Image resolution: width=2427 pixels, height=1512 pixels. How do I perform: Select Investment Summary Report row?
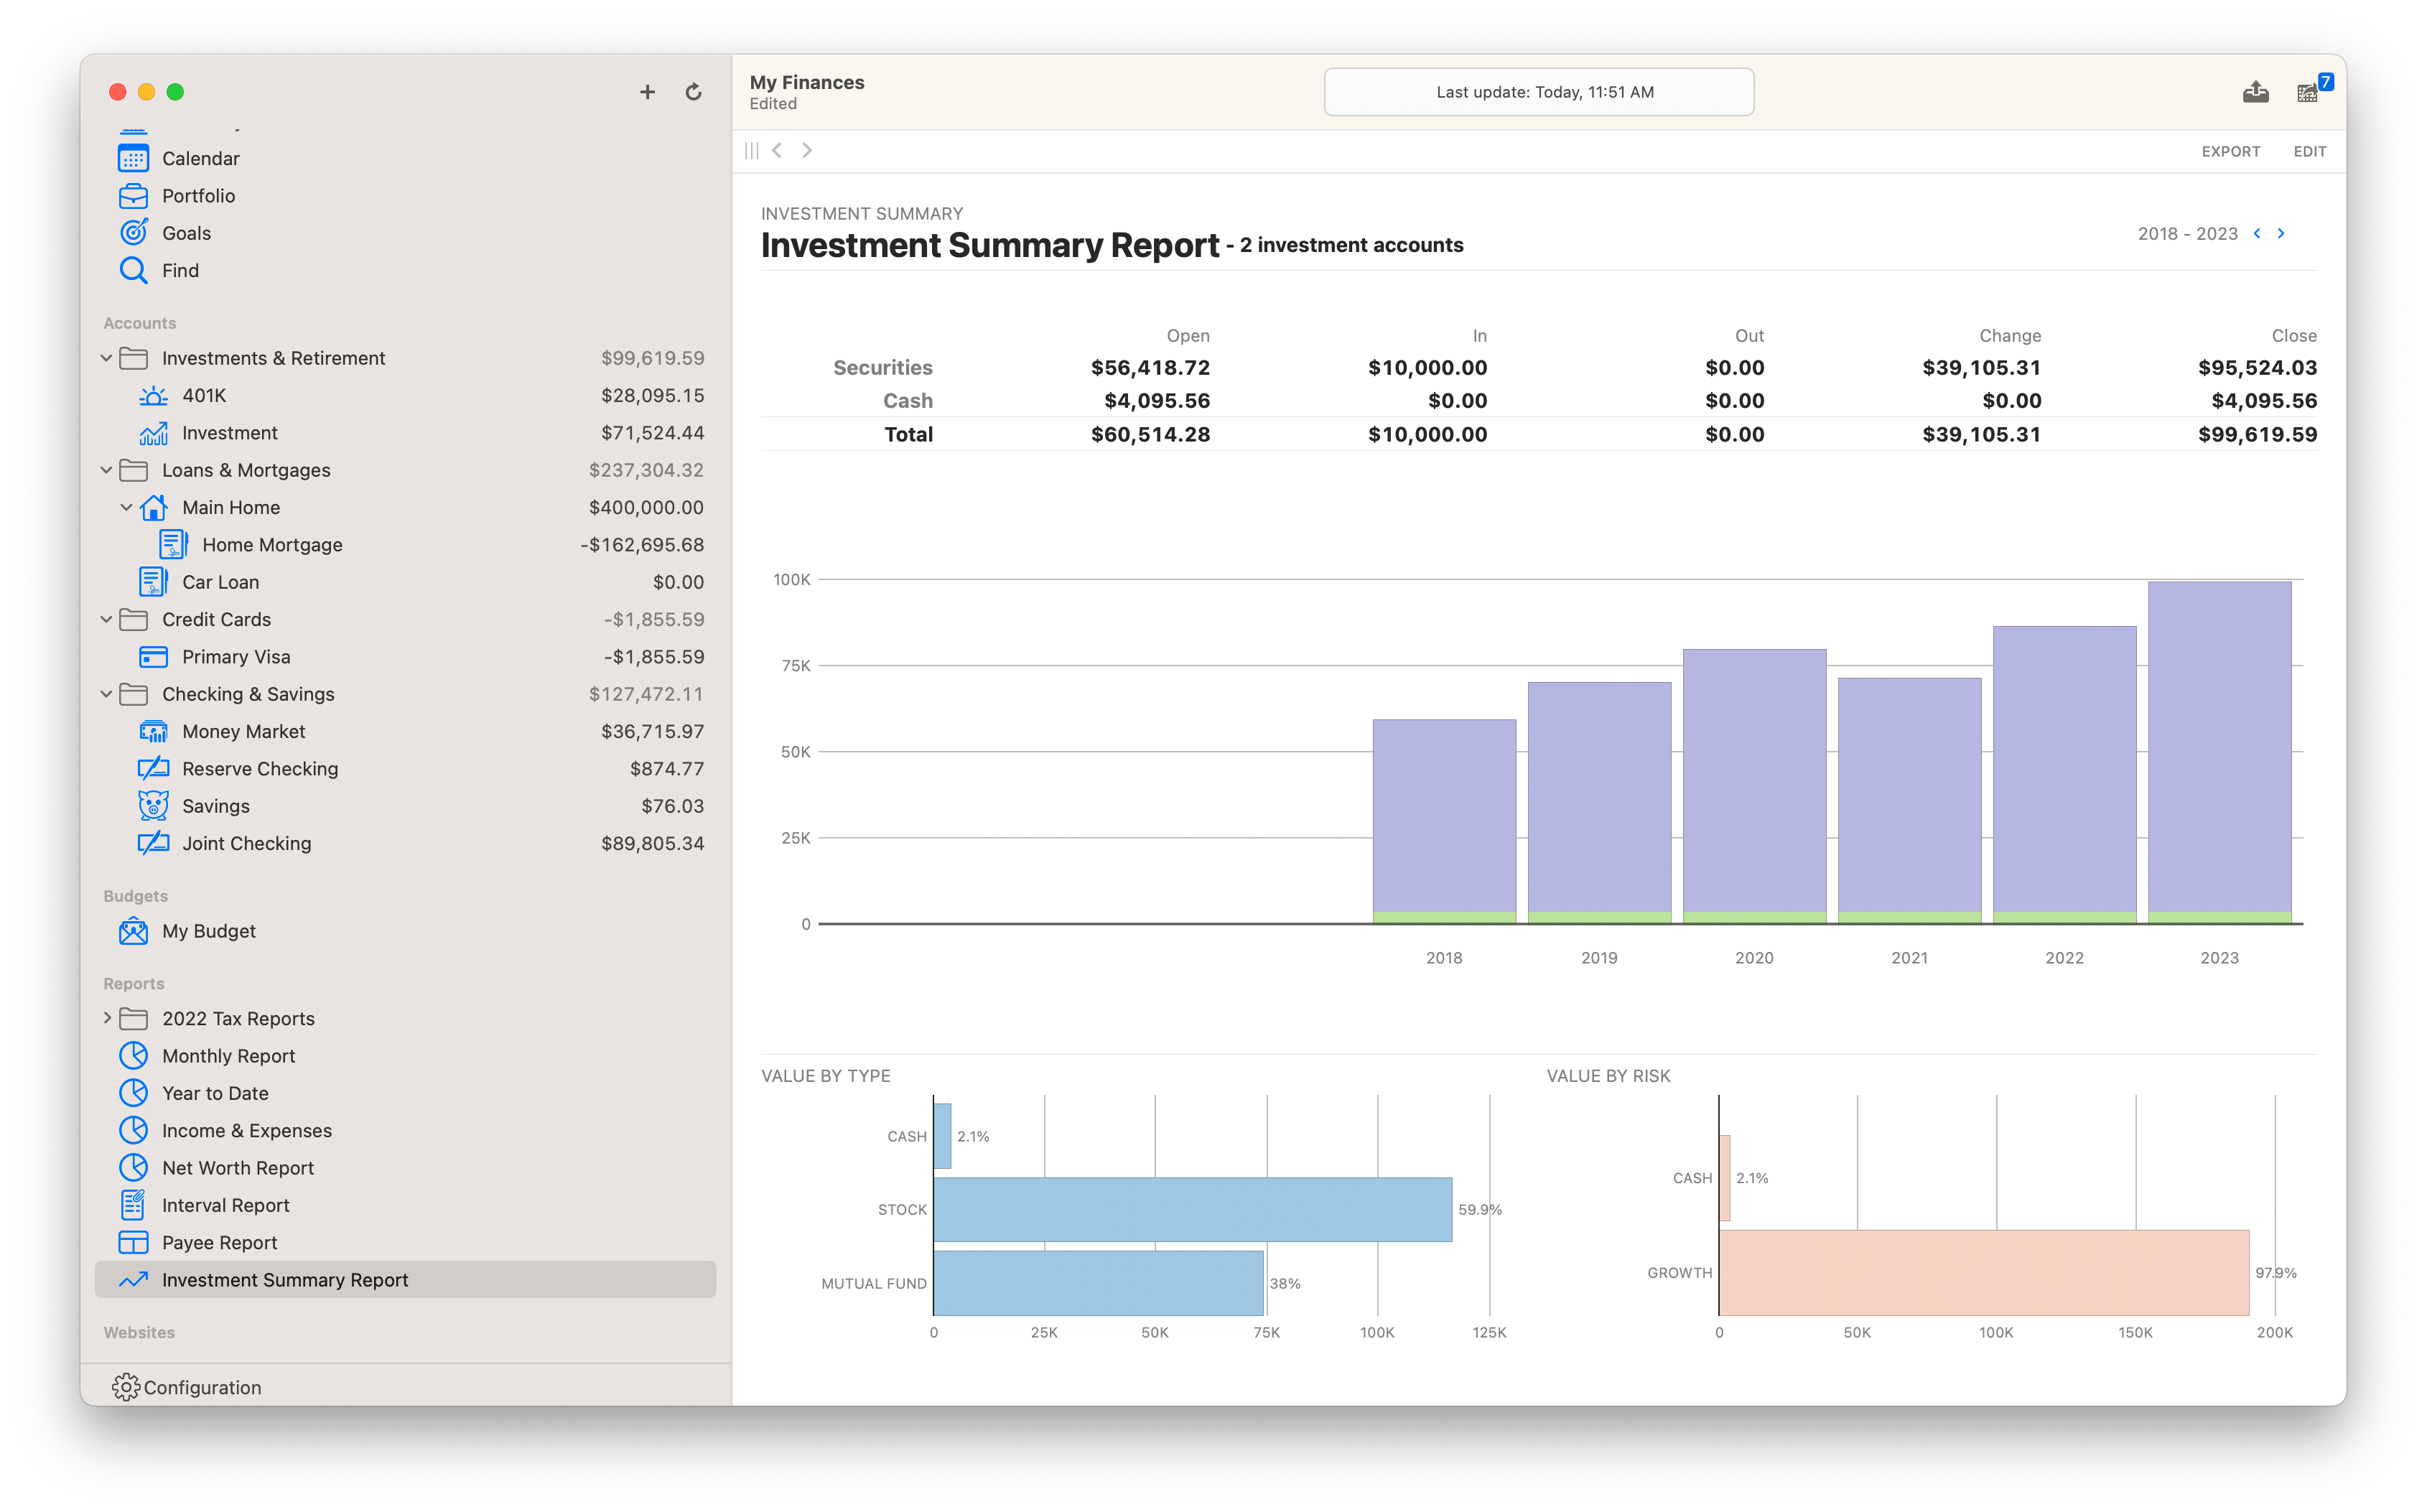[x=405, y=1280]
